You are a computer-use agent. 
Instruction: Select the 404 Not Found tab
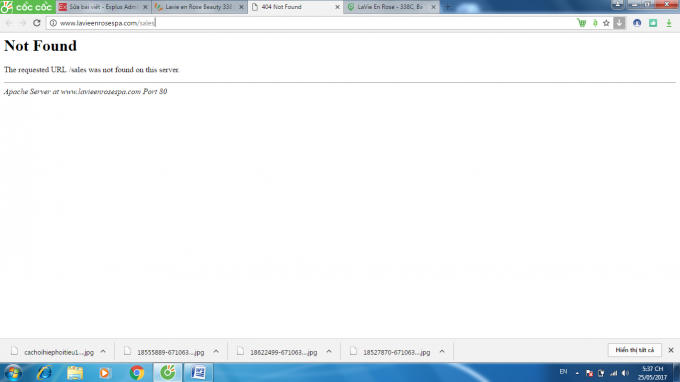[294, 7]
